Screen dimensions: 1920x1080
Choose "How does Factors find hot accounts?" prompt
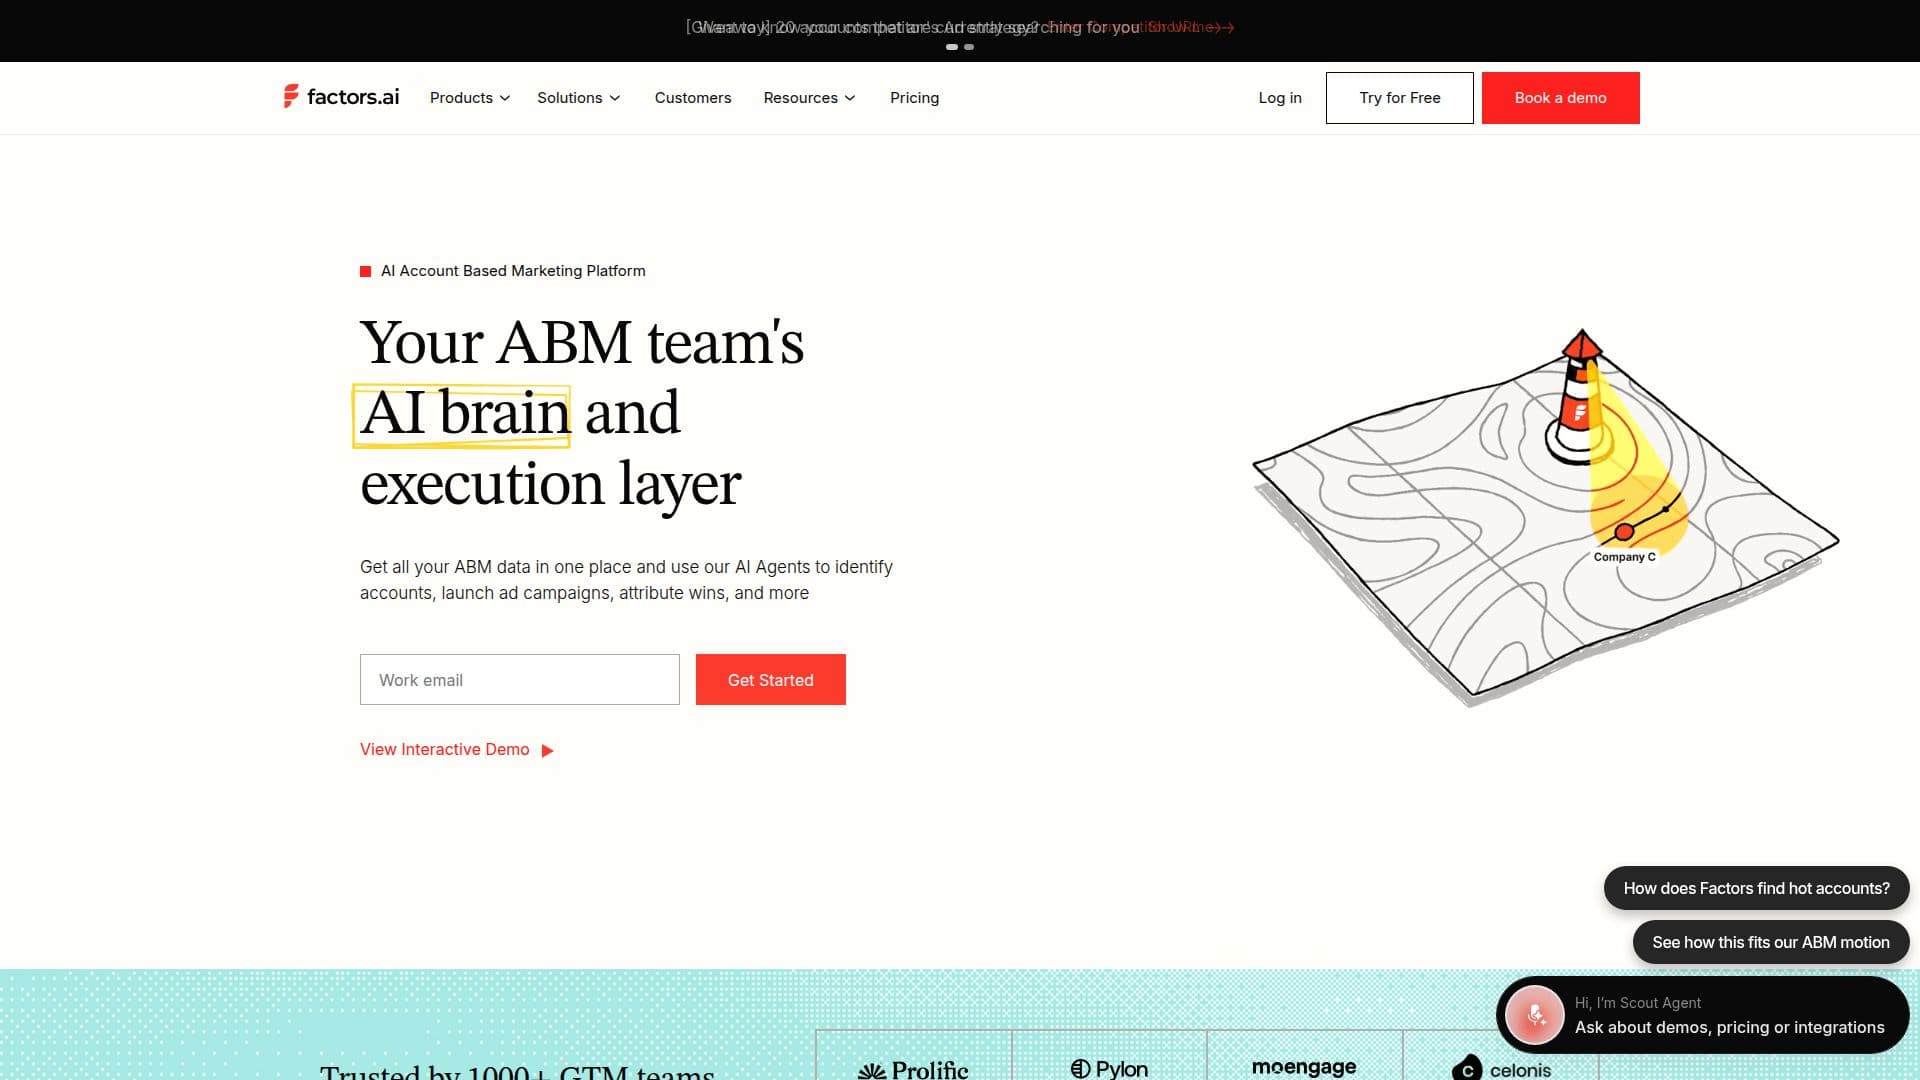pyautogui.click(x=1757, y=888)
